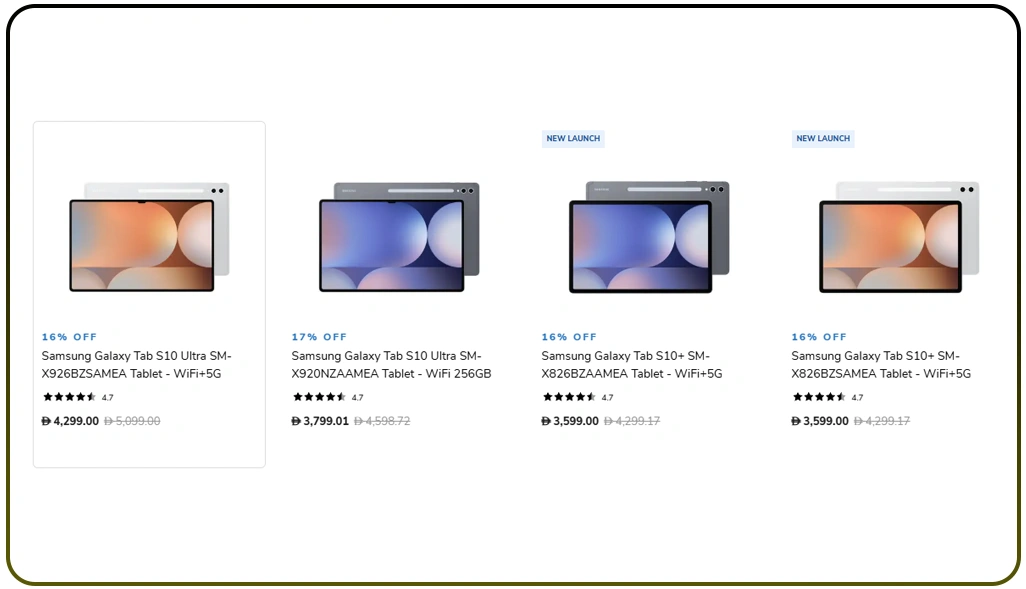Click the gray Tab S10 Ultra 256GB image
The height and width of the screenshot is (589, 1026).
click(x=399, y=237)
